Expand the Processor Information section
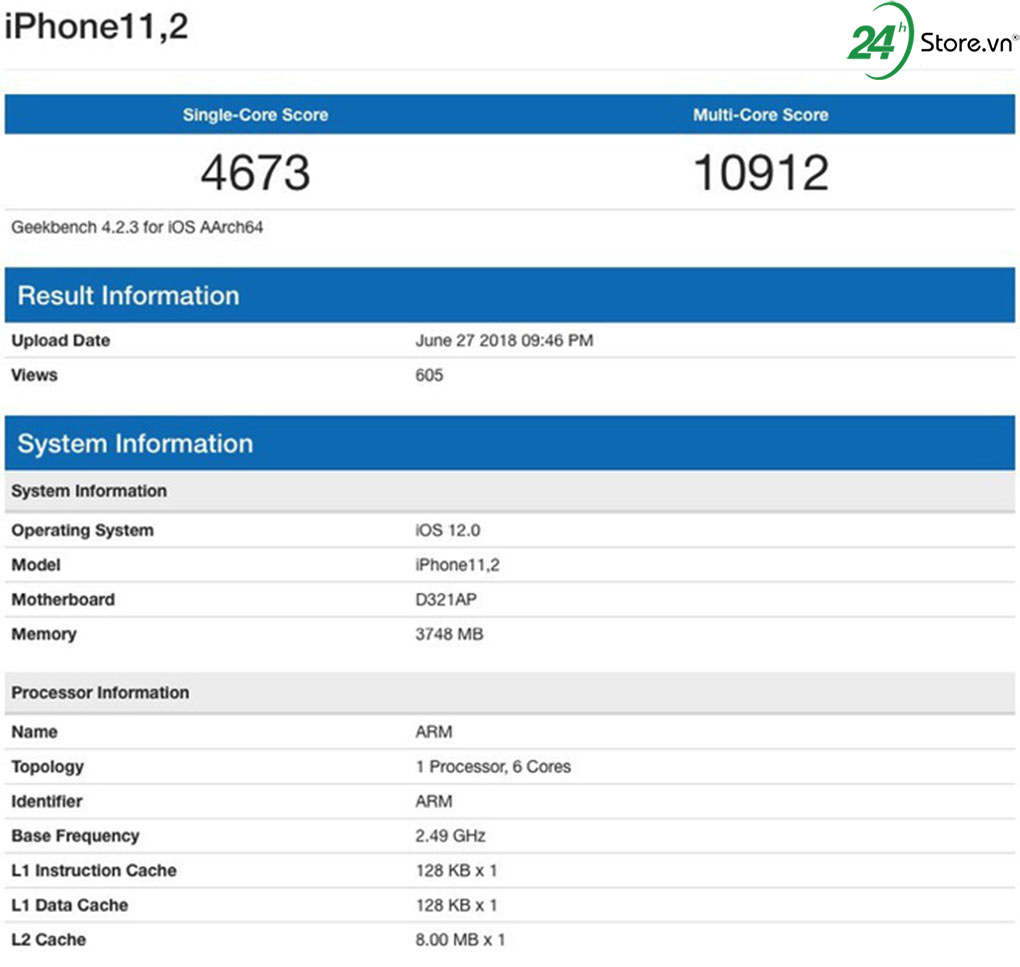 coord(100,692)
